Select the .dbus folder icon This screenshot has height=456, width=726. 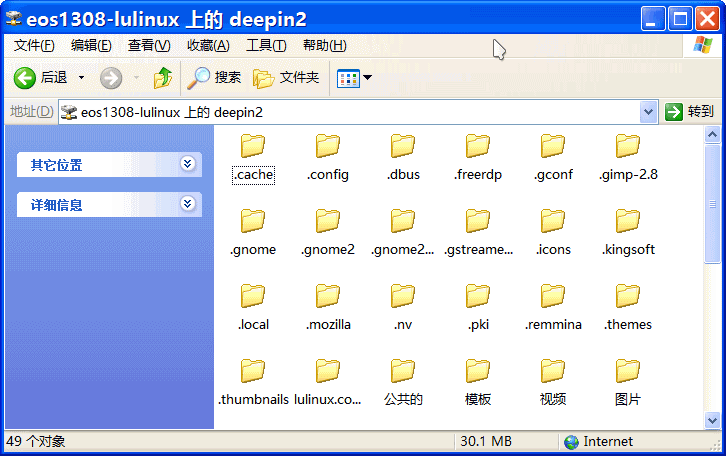point(403,146)
